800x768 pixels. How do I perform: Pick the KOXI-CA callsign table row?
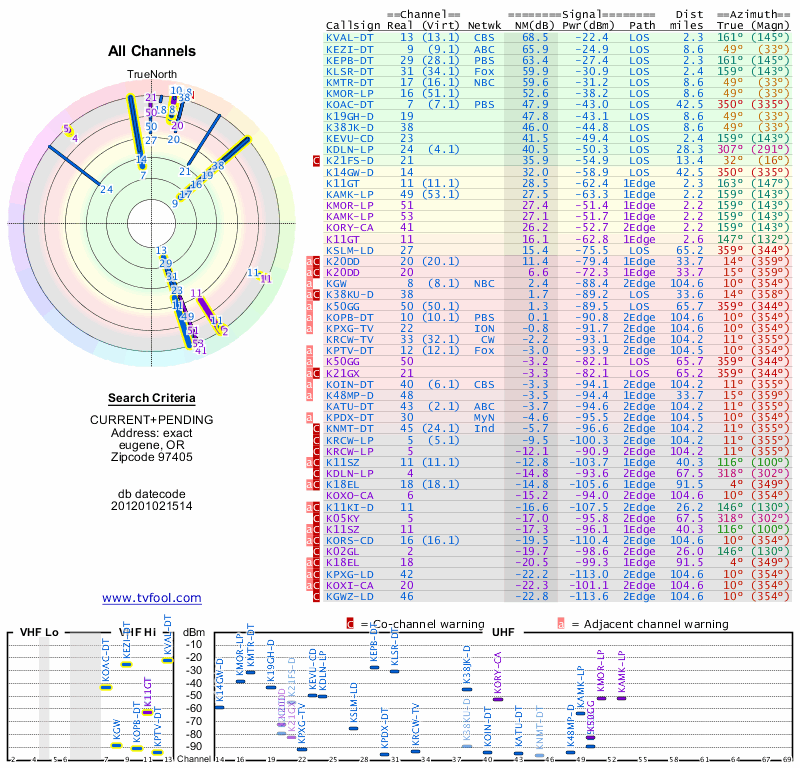coord(559,585)
